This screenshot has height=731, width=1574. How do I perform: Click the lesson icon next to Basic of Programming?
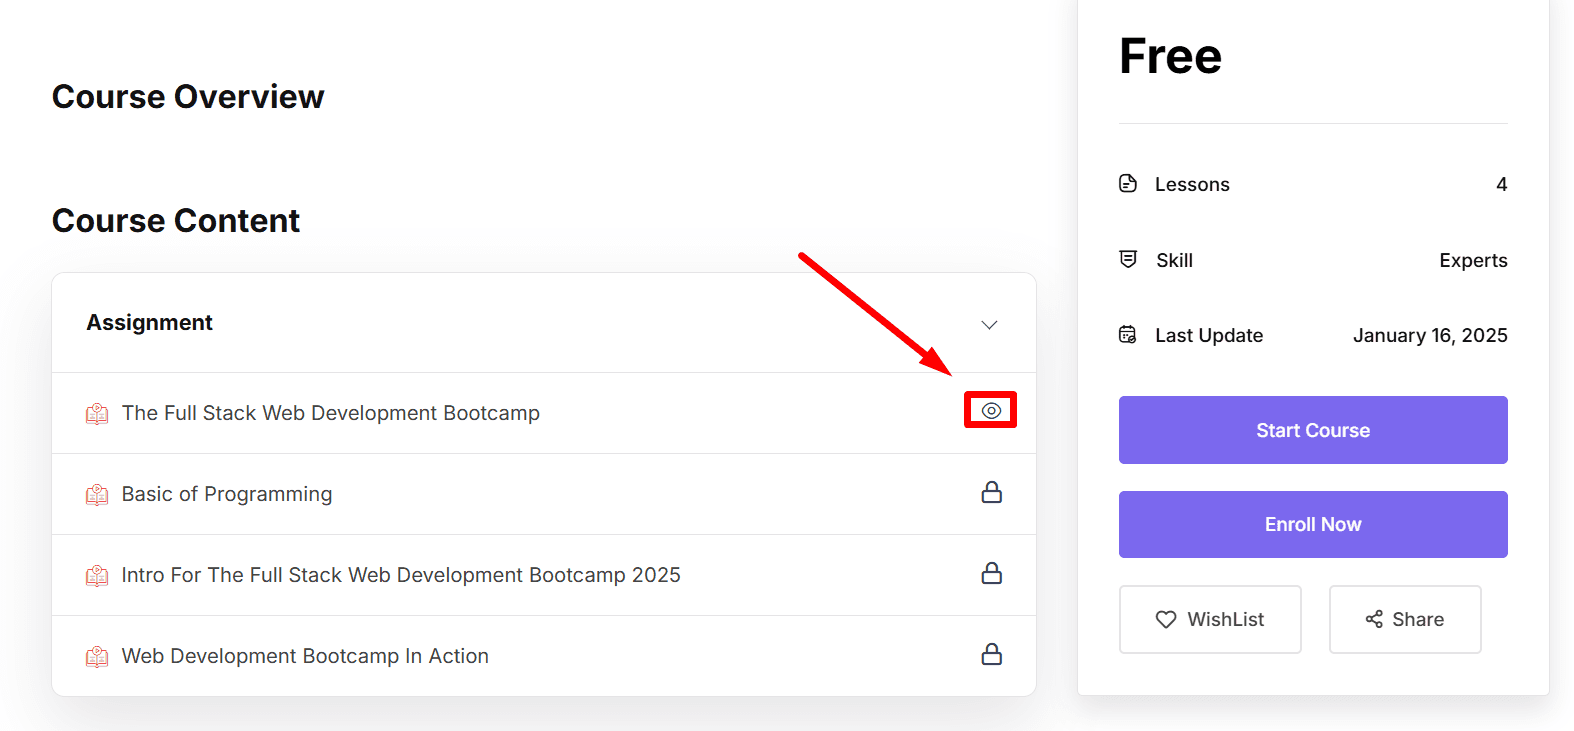coord(96,494)
